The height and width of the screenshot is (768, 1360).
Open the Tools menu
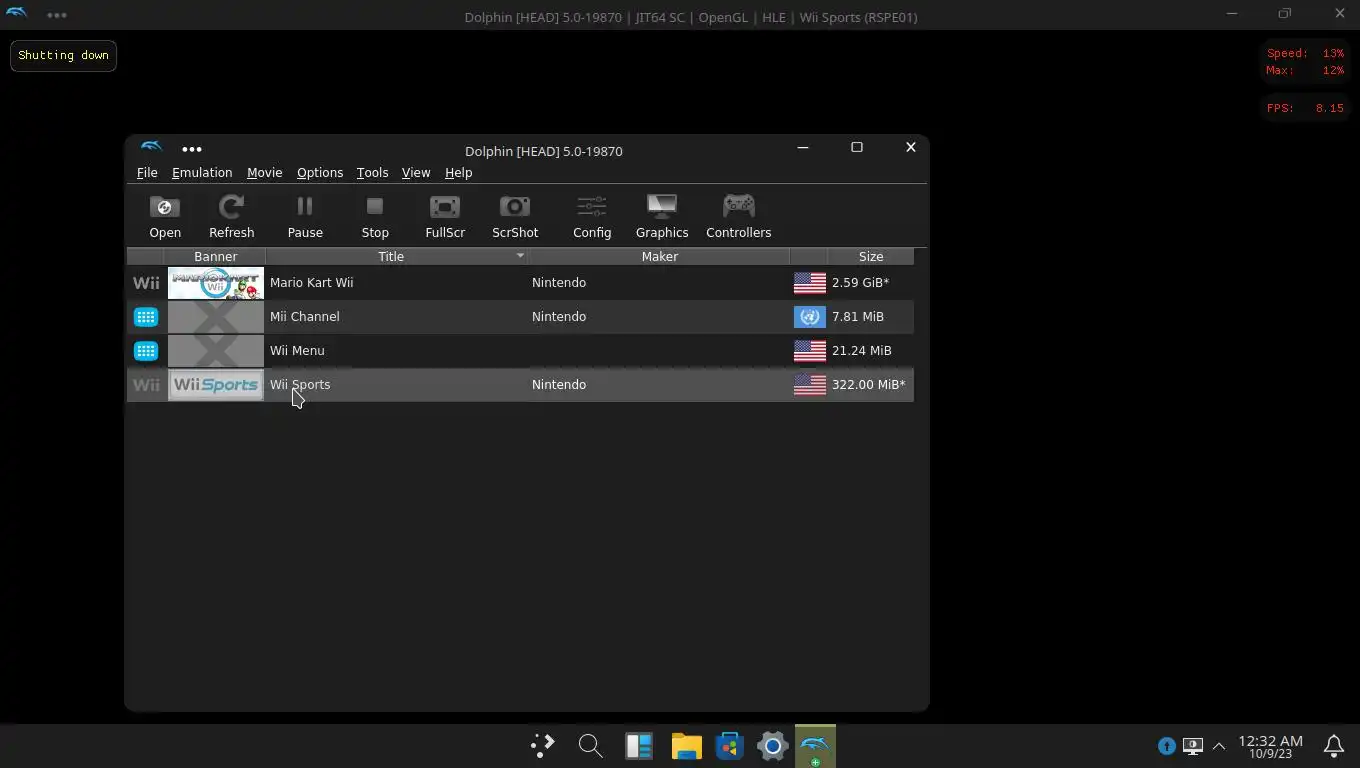(x=372, y=172)
